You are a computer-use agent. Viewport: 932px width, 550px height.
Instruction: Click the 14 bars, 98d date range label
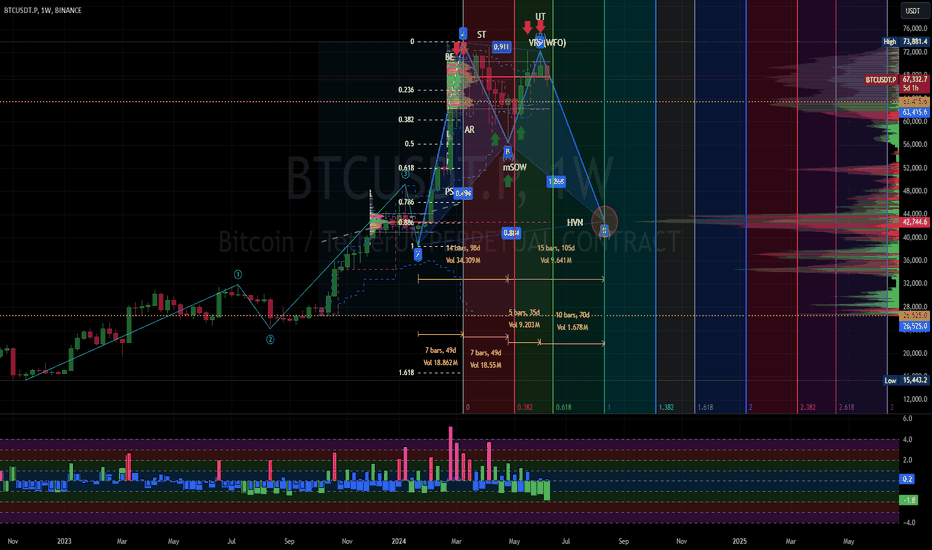(x=463, y=248)
